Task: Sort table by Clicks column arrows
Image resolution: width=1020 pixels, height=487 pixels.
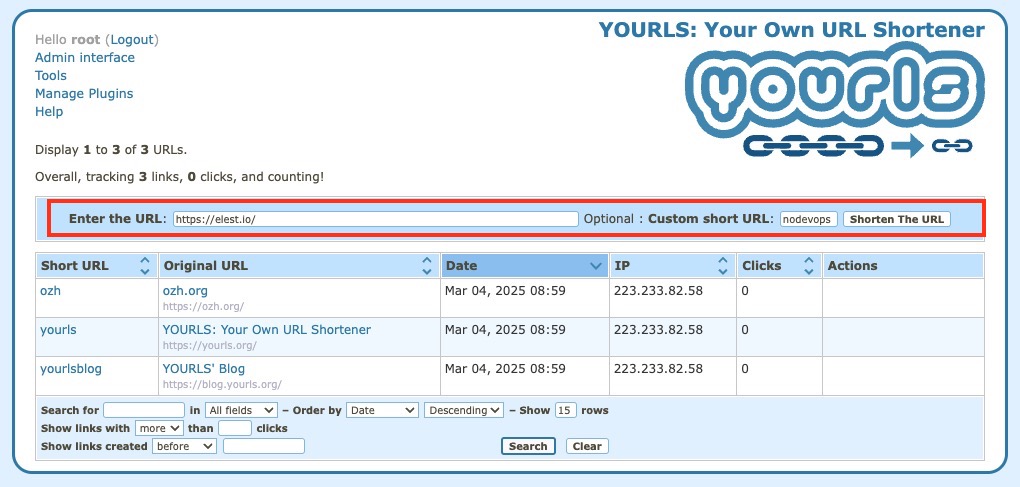Action: tap(809, 265)
